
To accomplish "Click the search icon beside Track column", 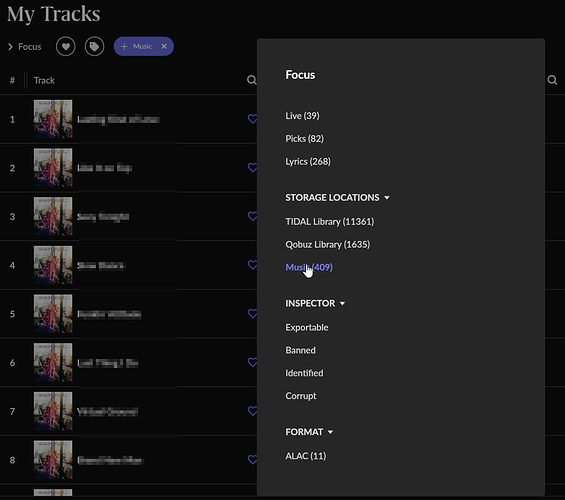I will [252, 80].
